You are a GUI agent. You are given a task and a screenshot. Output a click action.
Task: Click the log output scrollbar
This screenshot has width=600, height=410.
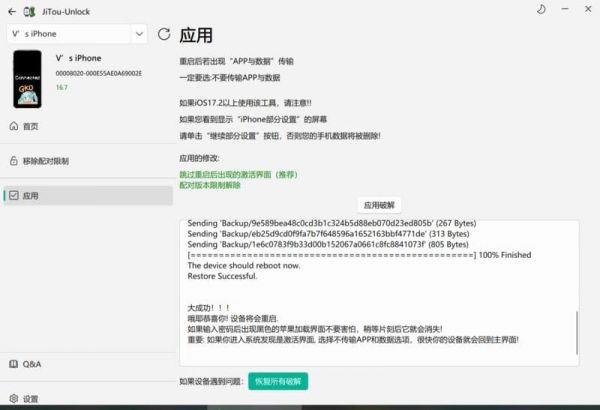[577, 333]
